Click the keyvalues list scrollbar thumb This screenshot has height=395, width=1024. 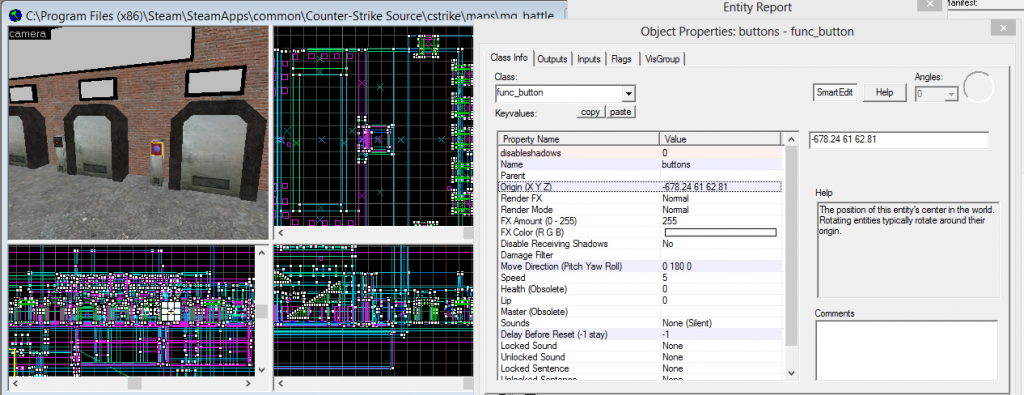click(x=791, y=245)
